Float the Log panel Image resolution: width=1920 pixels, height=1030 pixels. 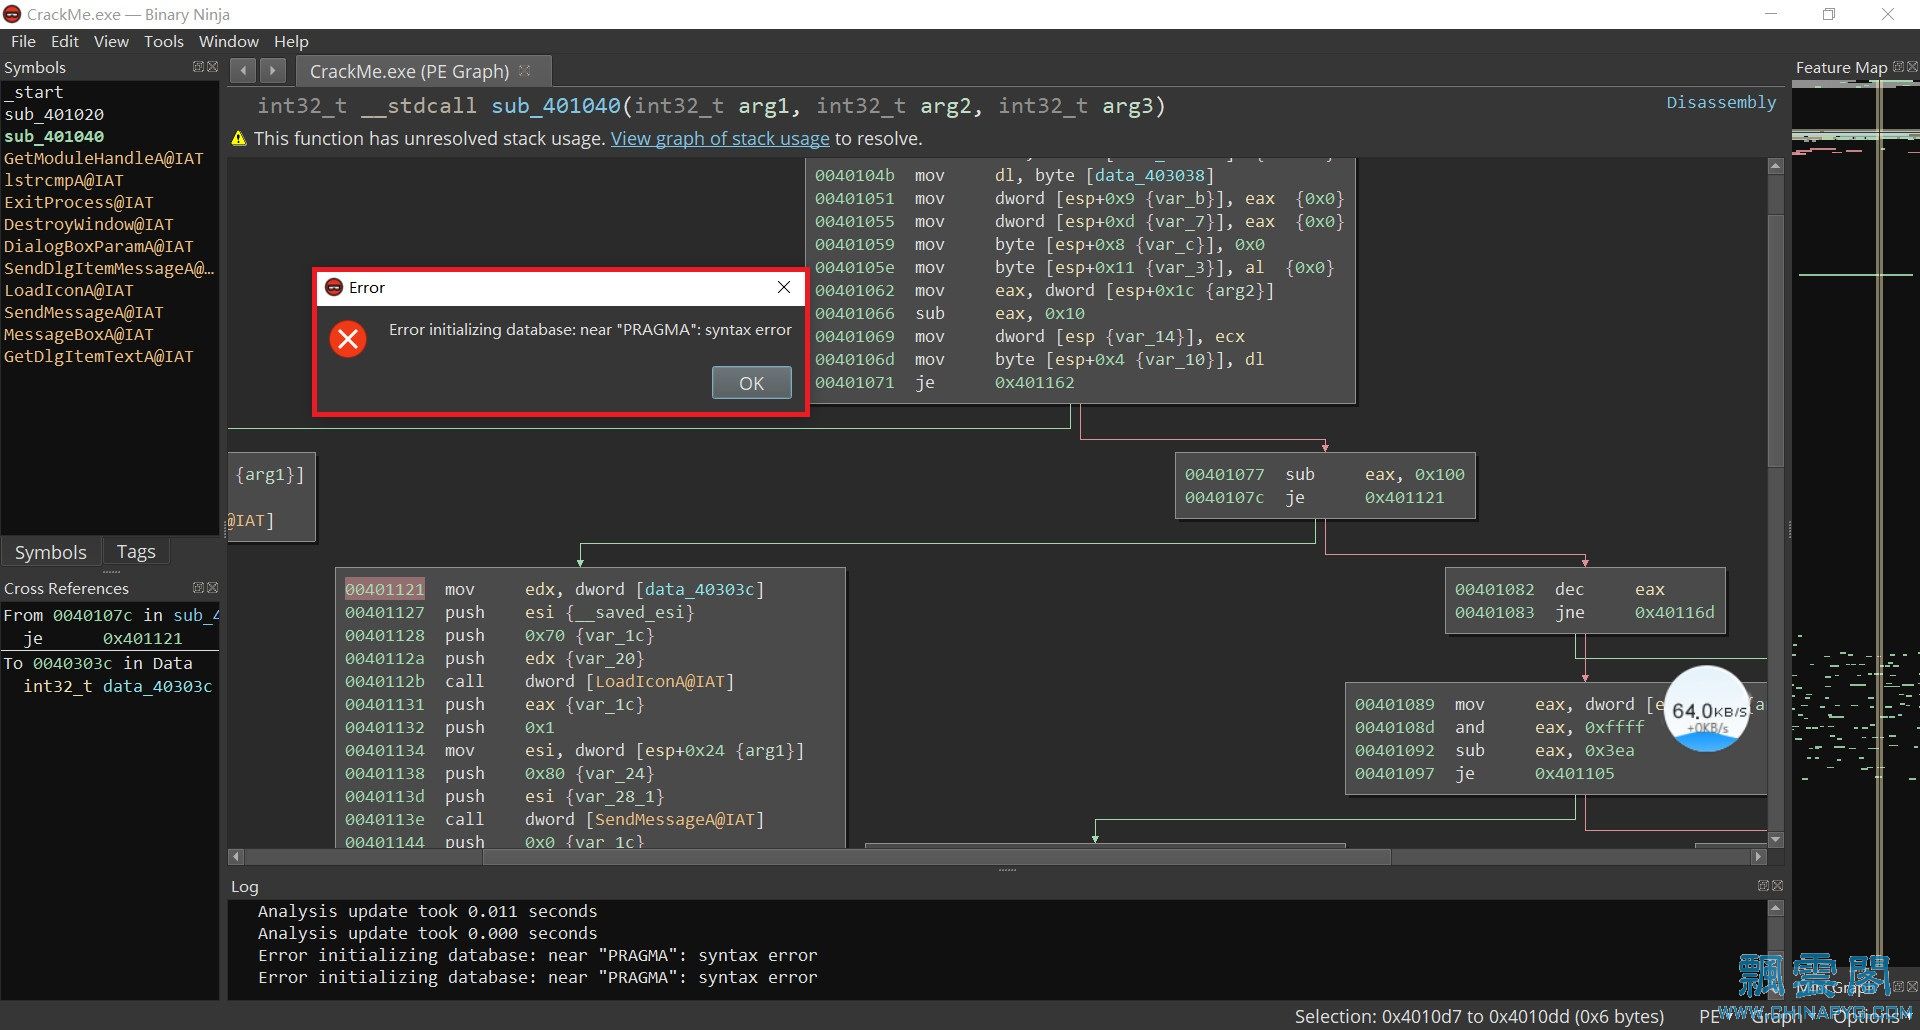click(x=1764, y=886)
